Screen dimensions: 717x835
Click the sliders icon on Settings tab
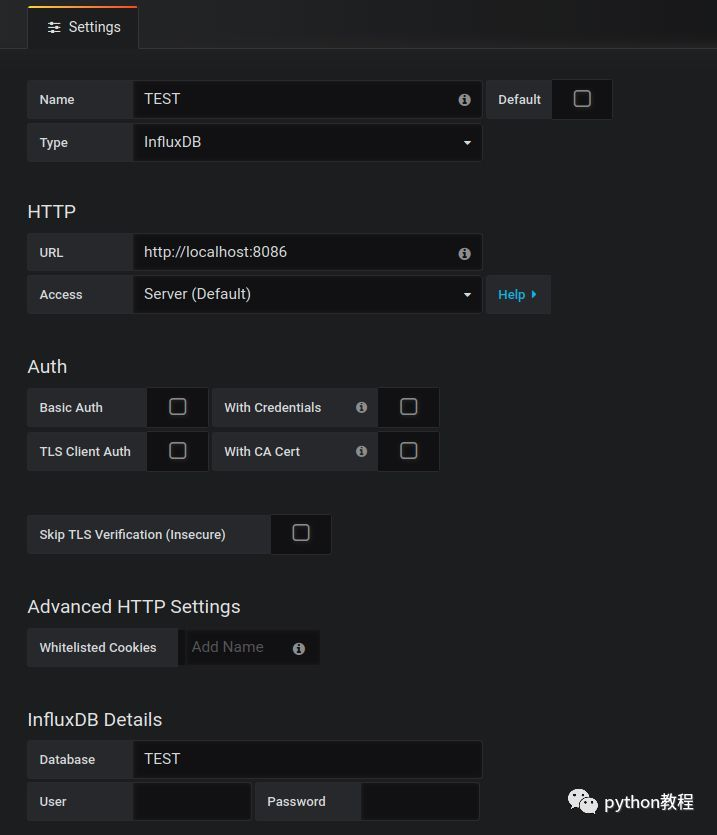tap(54, 27)
